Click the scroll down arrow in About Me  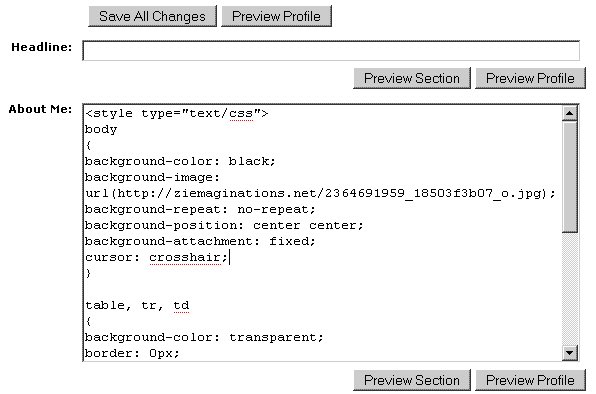[569, 353]
